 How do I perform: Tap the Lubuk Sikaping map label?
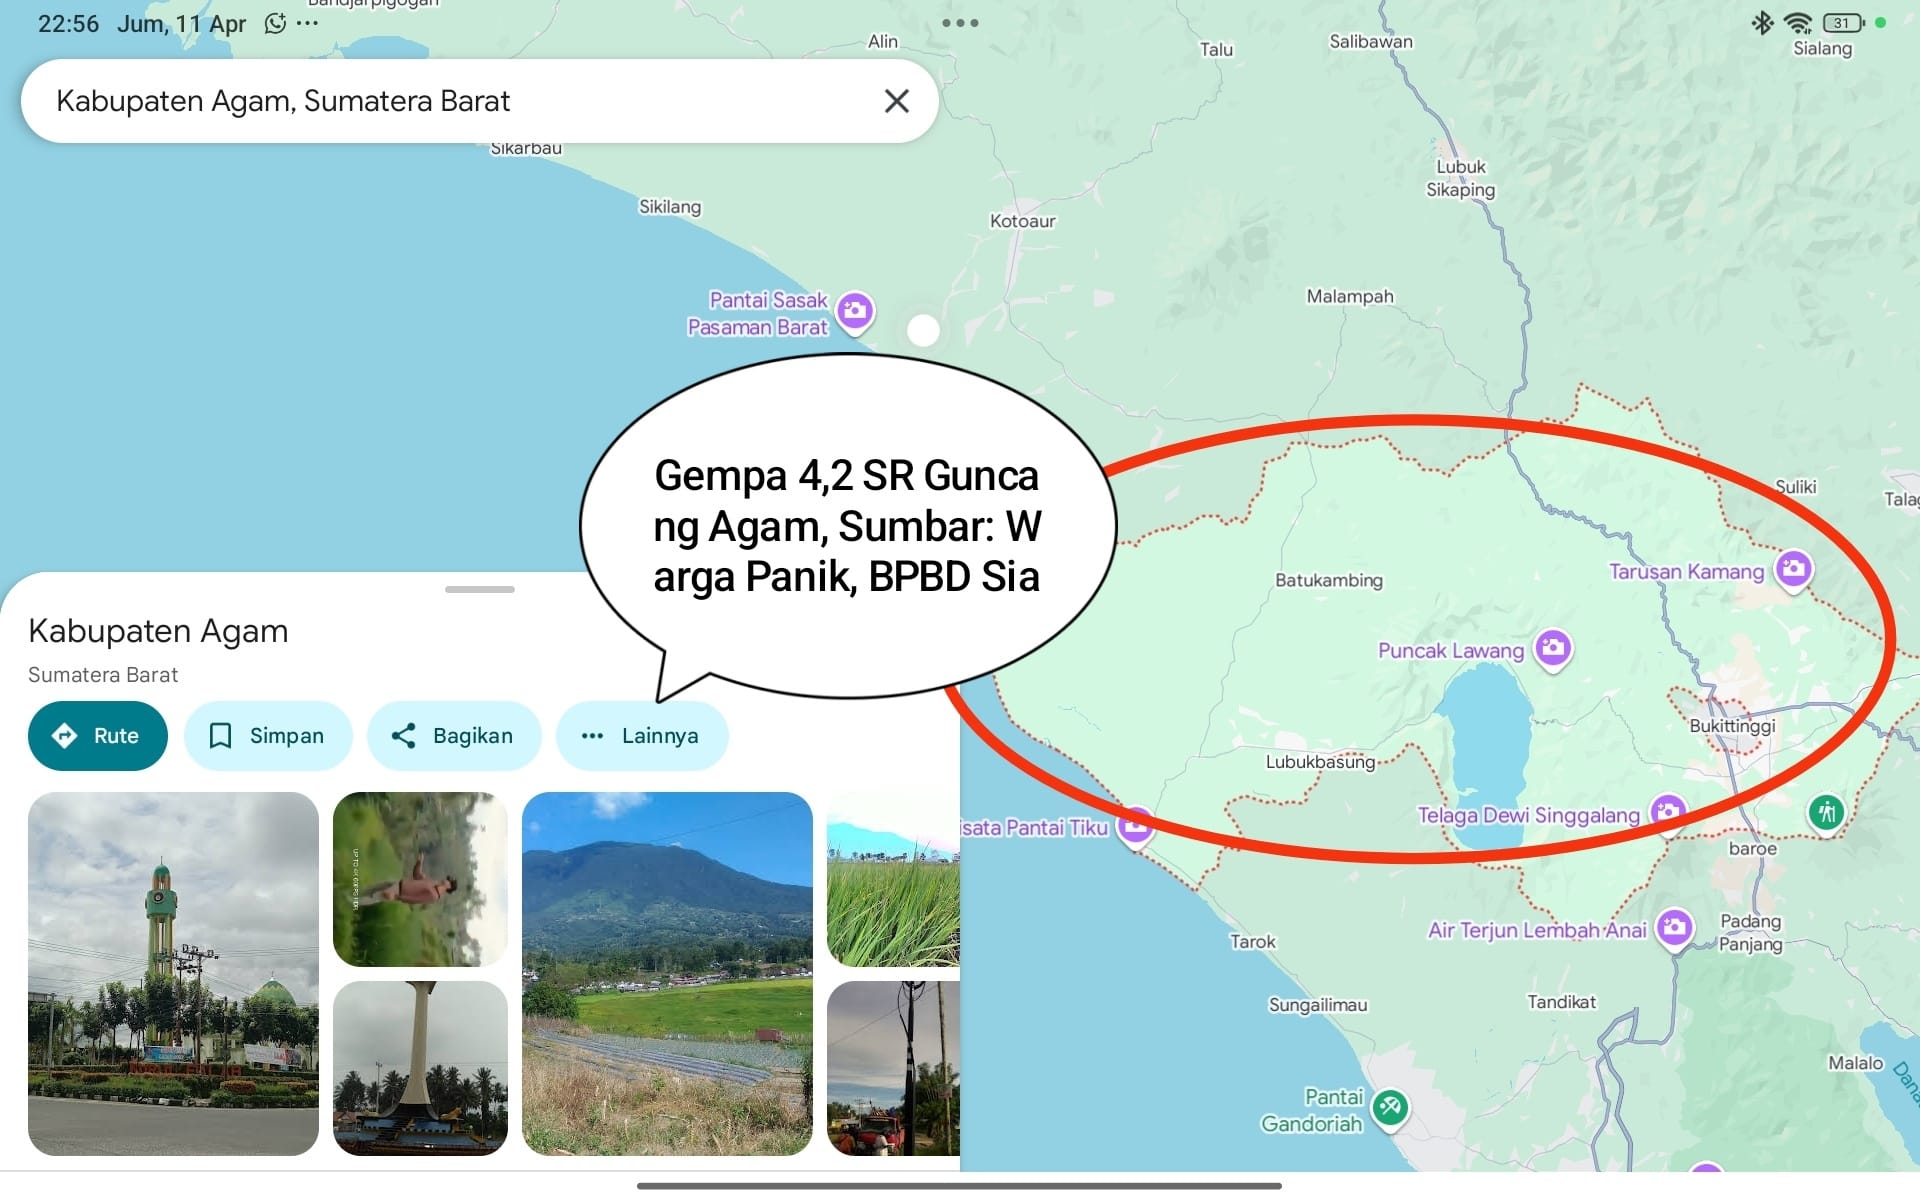click(x=1461, y=178)
